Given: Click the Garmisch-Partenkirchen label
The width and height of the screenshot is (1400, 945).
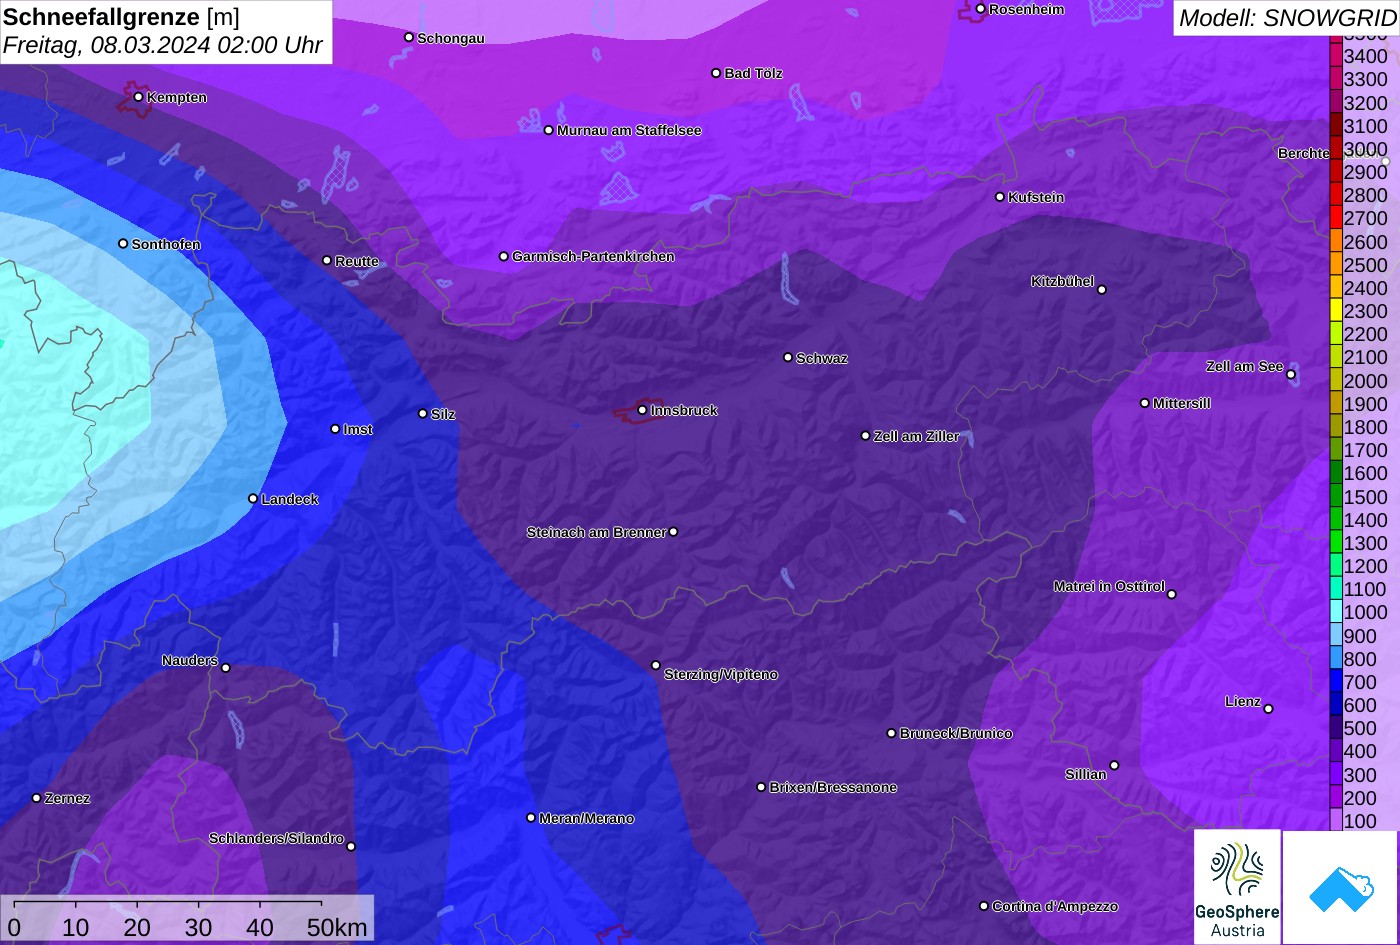Looking at the screenshot, I should coord(593,256).
